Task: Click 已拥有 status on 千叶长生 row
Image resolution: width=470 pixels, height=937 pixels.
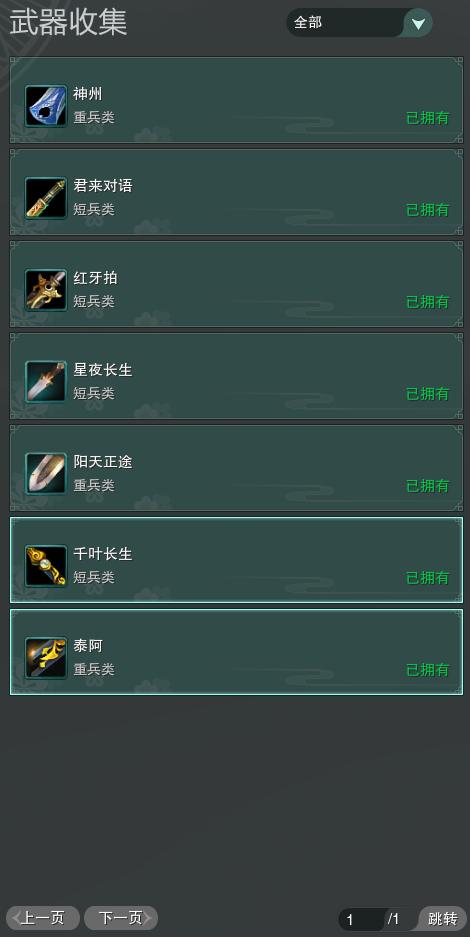Action: [x=428, y=578]
